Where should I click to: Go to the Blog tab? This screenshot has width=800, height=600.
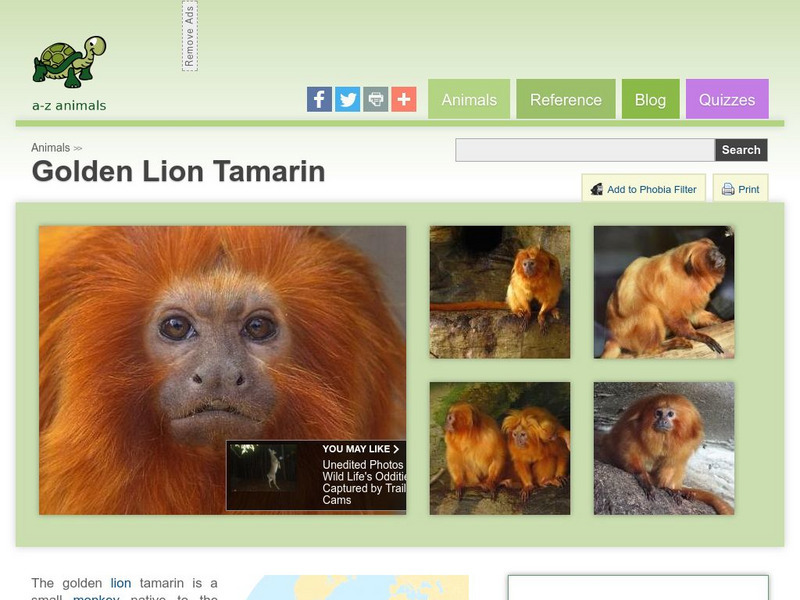651,99
